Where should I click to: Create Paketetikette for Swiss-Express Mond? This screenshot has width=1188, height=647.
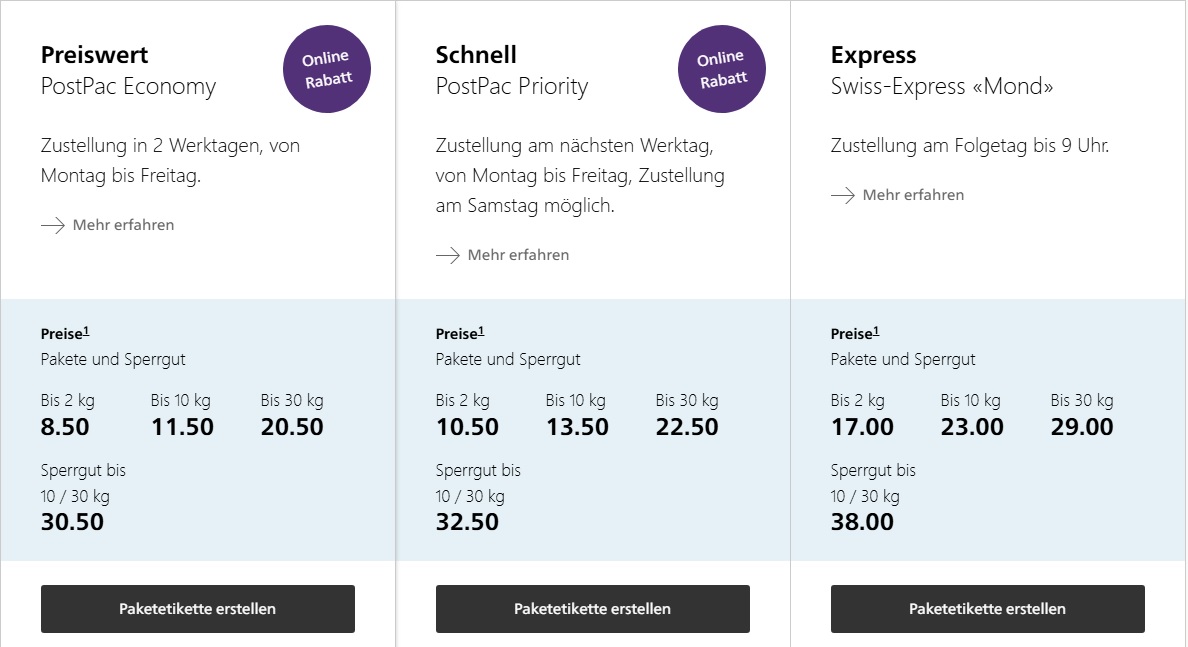tap(987, 609)
